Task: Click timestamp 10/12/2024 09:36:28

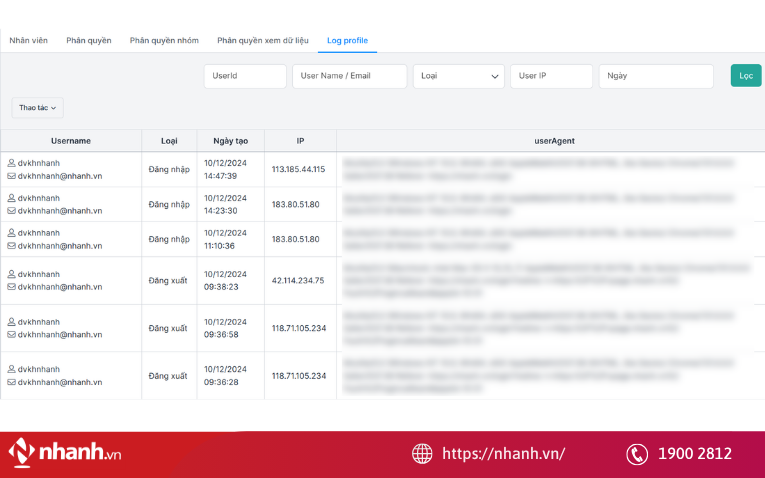Action: point(225,376)
